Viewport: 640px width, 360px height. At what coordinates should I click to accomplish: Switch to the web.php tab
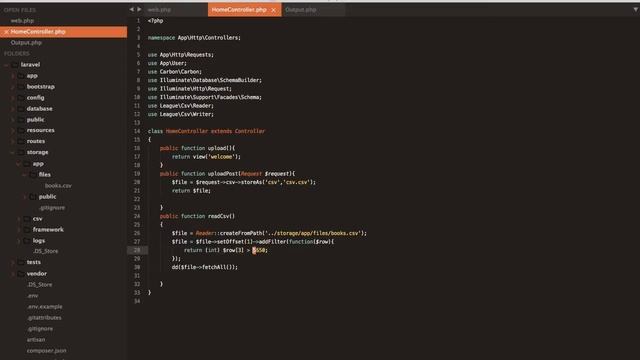point(160,9)
